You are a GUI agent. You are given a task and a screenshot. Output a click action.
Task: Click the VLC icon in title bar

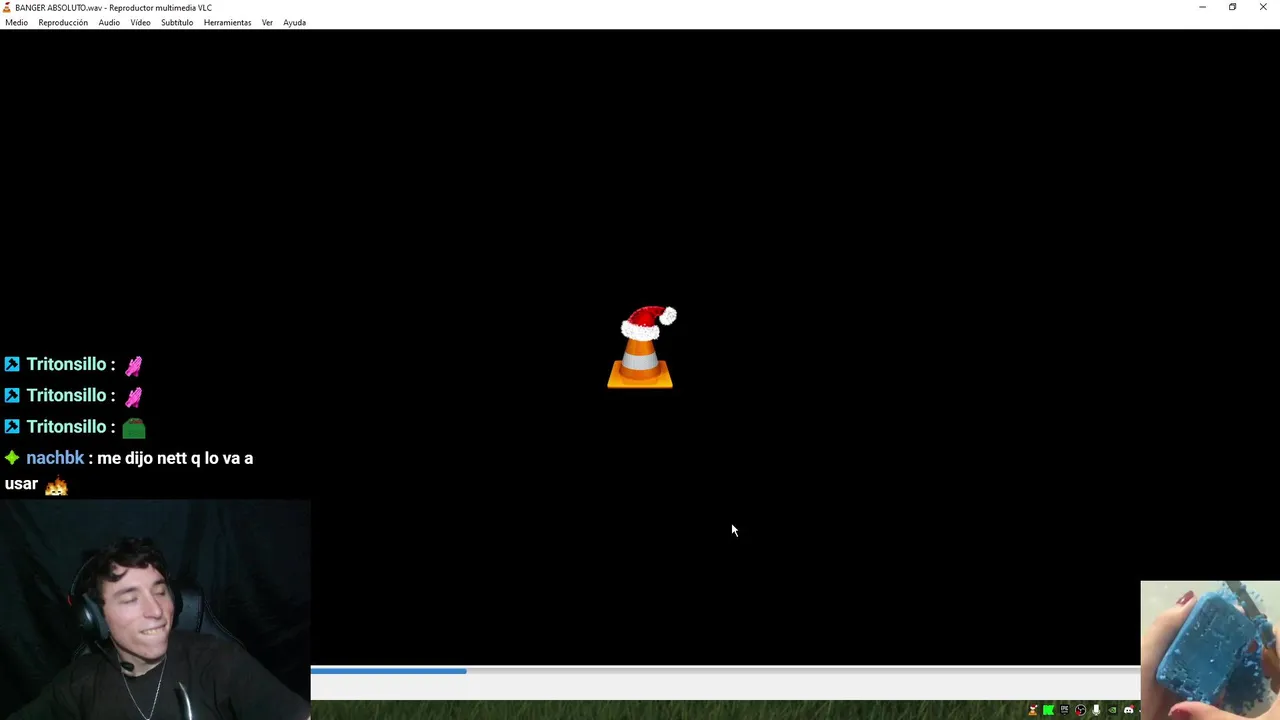coord(7,7)
